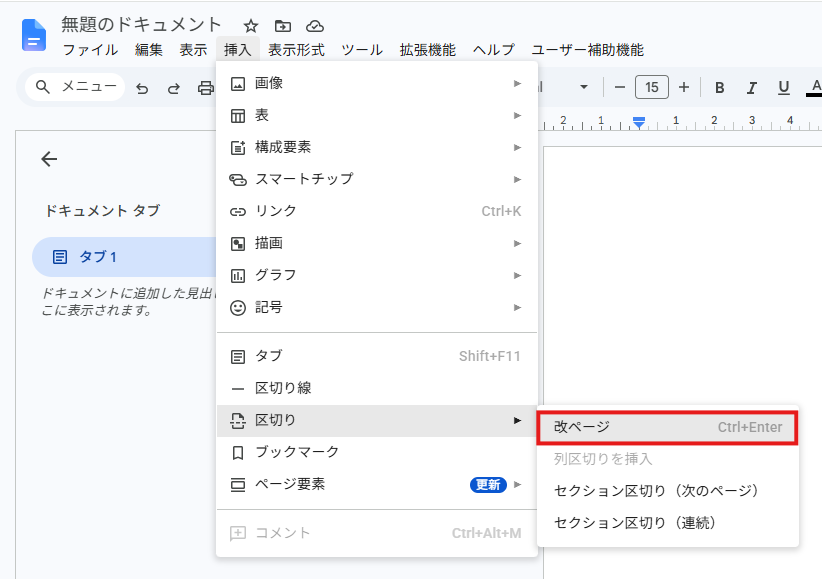Click the redo arrow icon
822x579 pixels.
coord(174,88)
